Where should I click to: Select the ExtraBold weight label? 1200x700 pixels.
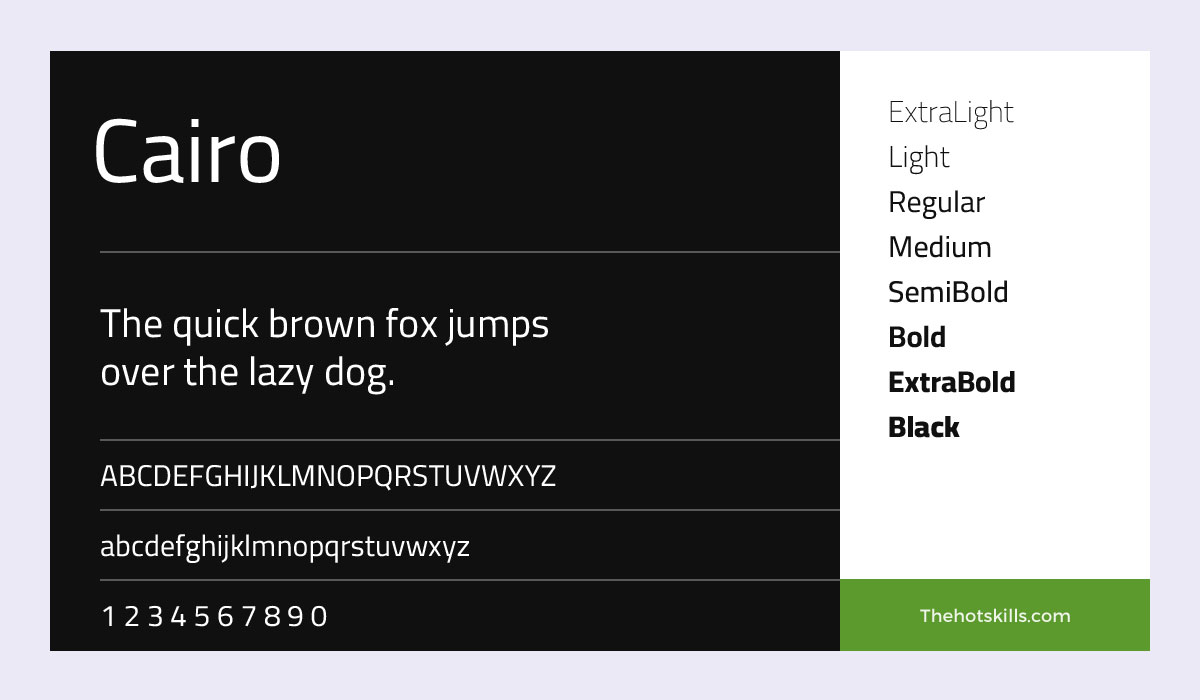point(951,382)
